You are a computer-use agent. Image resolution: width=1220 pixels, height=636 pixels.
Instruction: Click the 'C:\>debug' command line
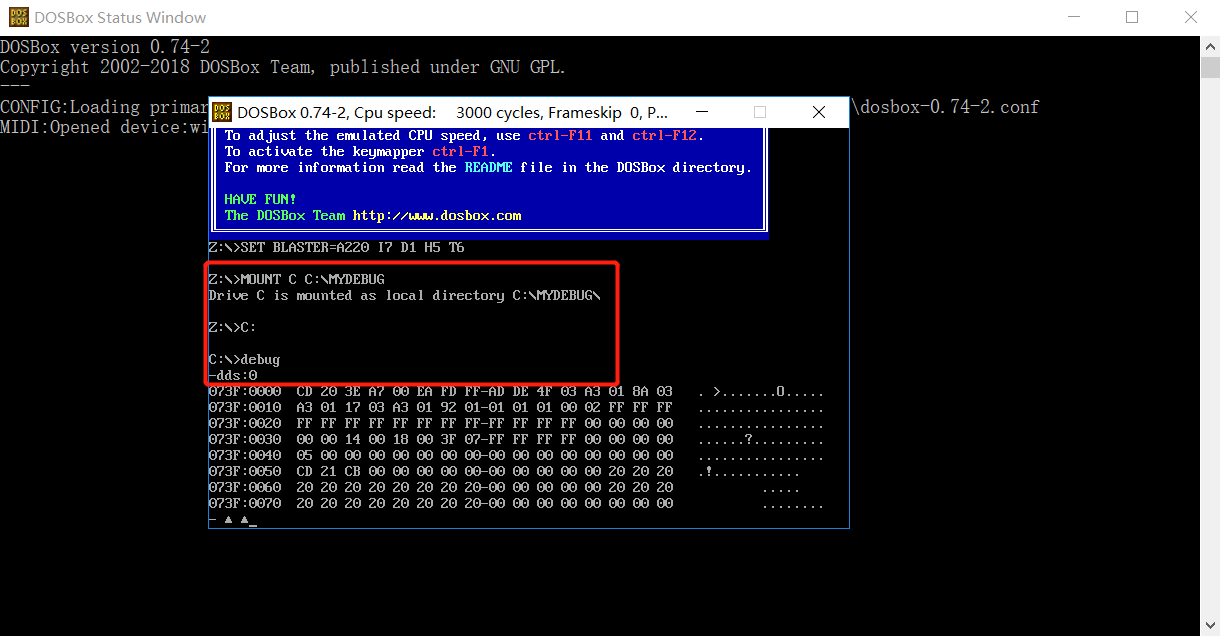coord(244,359)
